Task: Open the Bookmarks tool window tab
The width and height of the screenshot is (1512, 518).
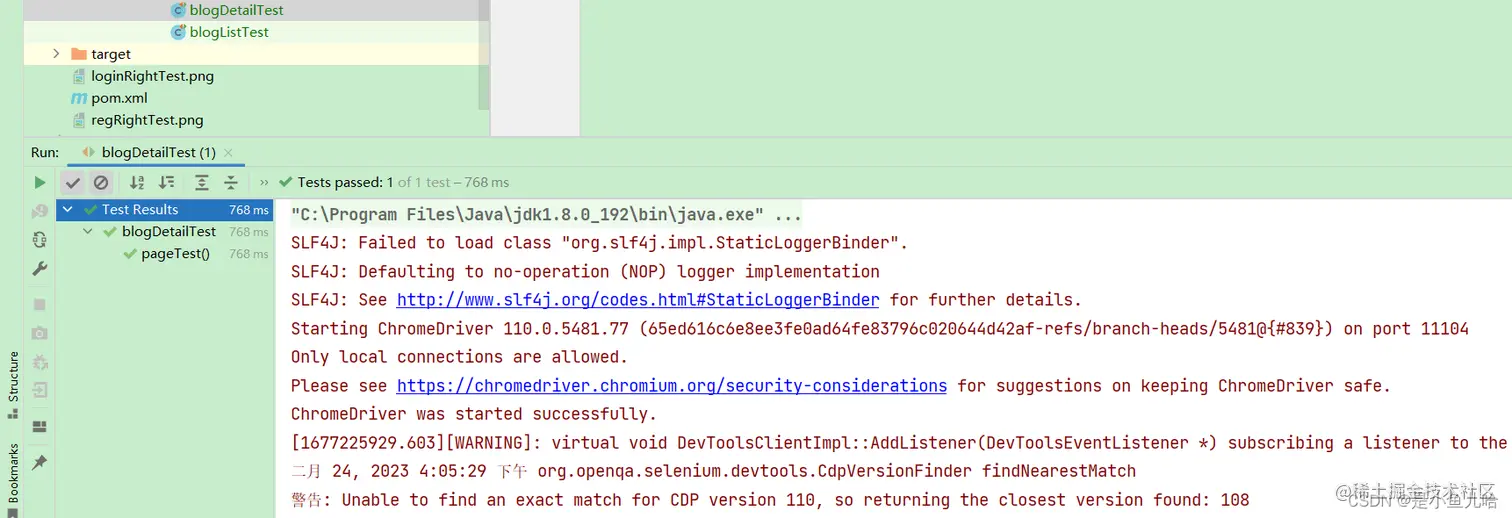Action: pyautogui.click(x=13, y=479)
